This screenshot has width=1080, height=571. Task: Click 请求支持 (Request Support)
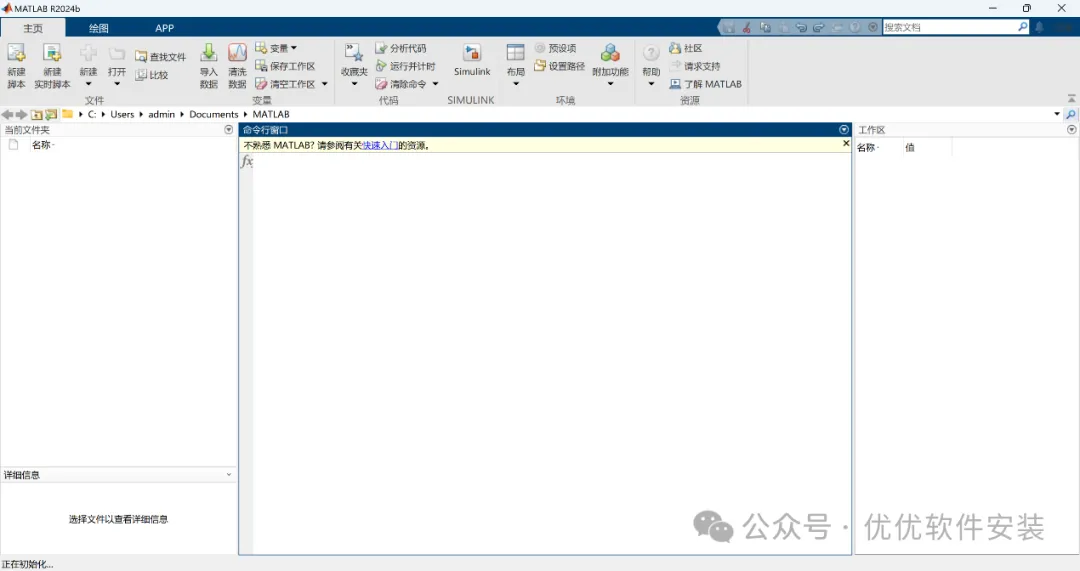[694, 66]
